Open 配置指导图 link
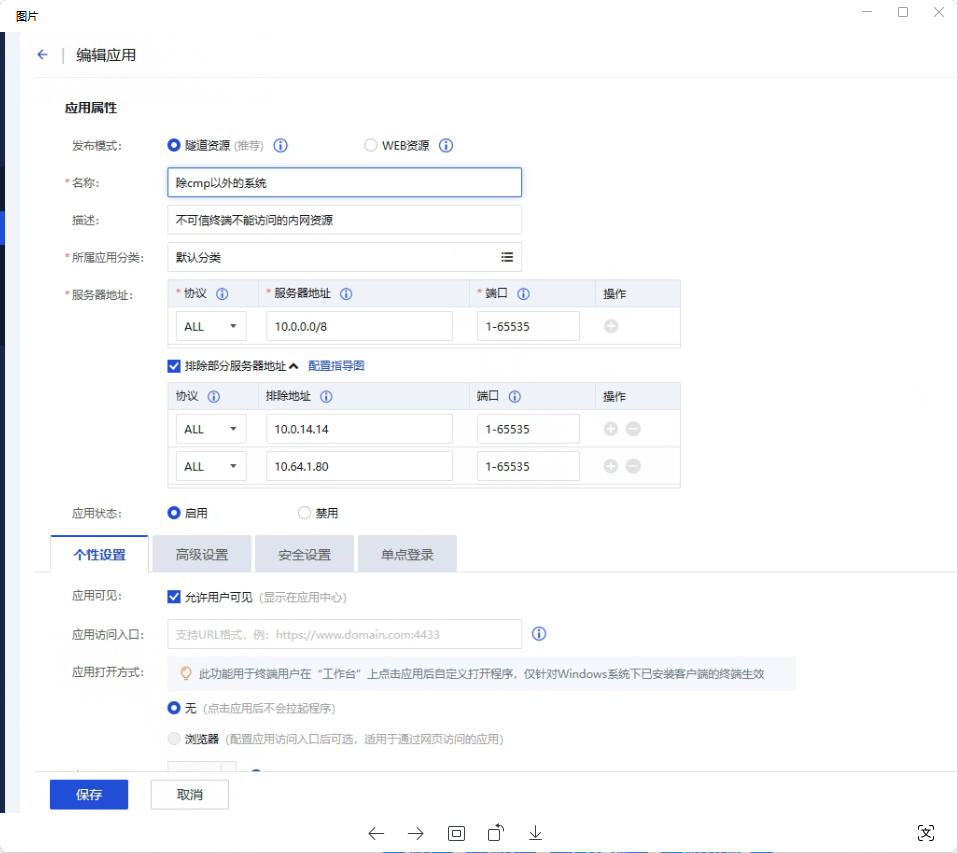The height and width of the screenshot is (853, 957). [x=336, y=366]
